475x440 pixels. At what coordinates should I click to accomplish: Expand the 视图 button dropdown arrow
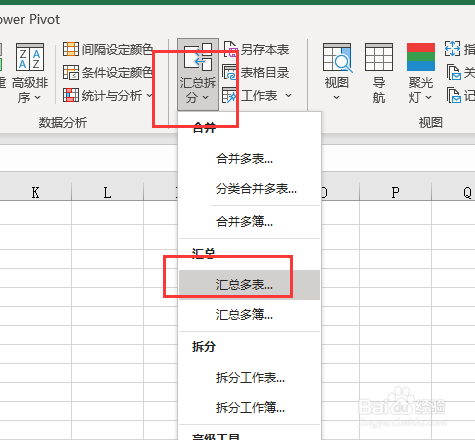coord(337,98)
